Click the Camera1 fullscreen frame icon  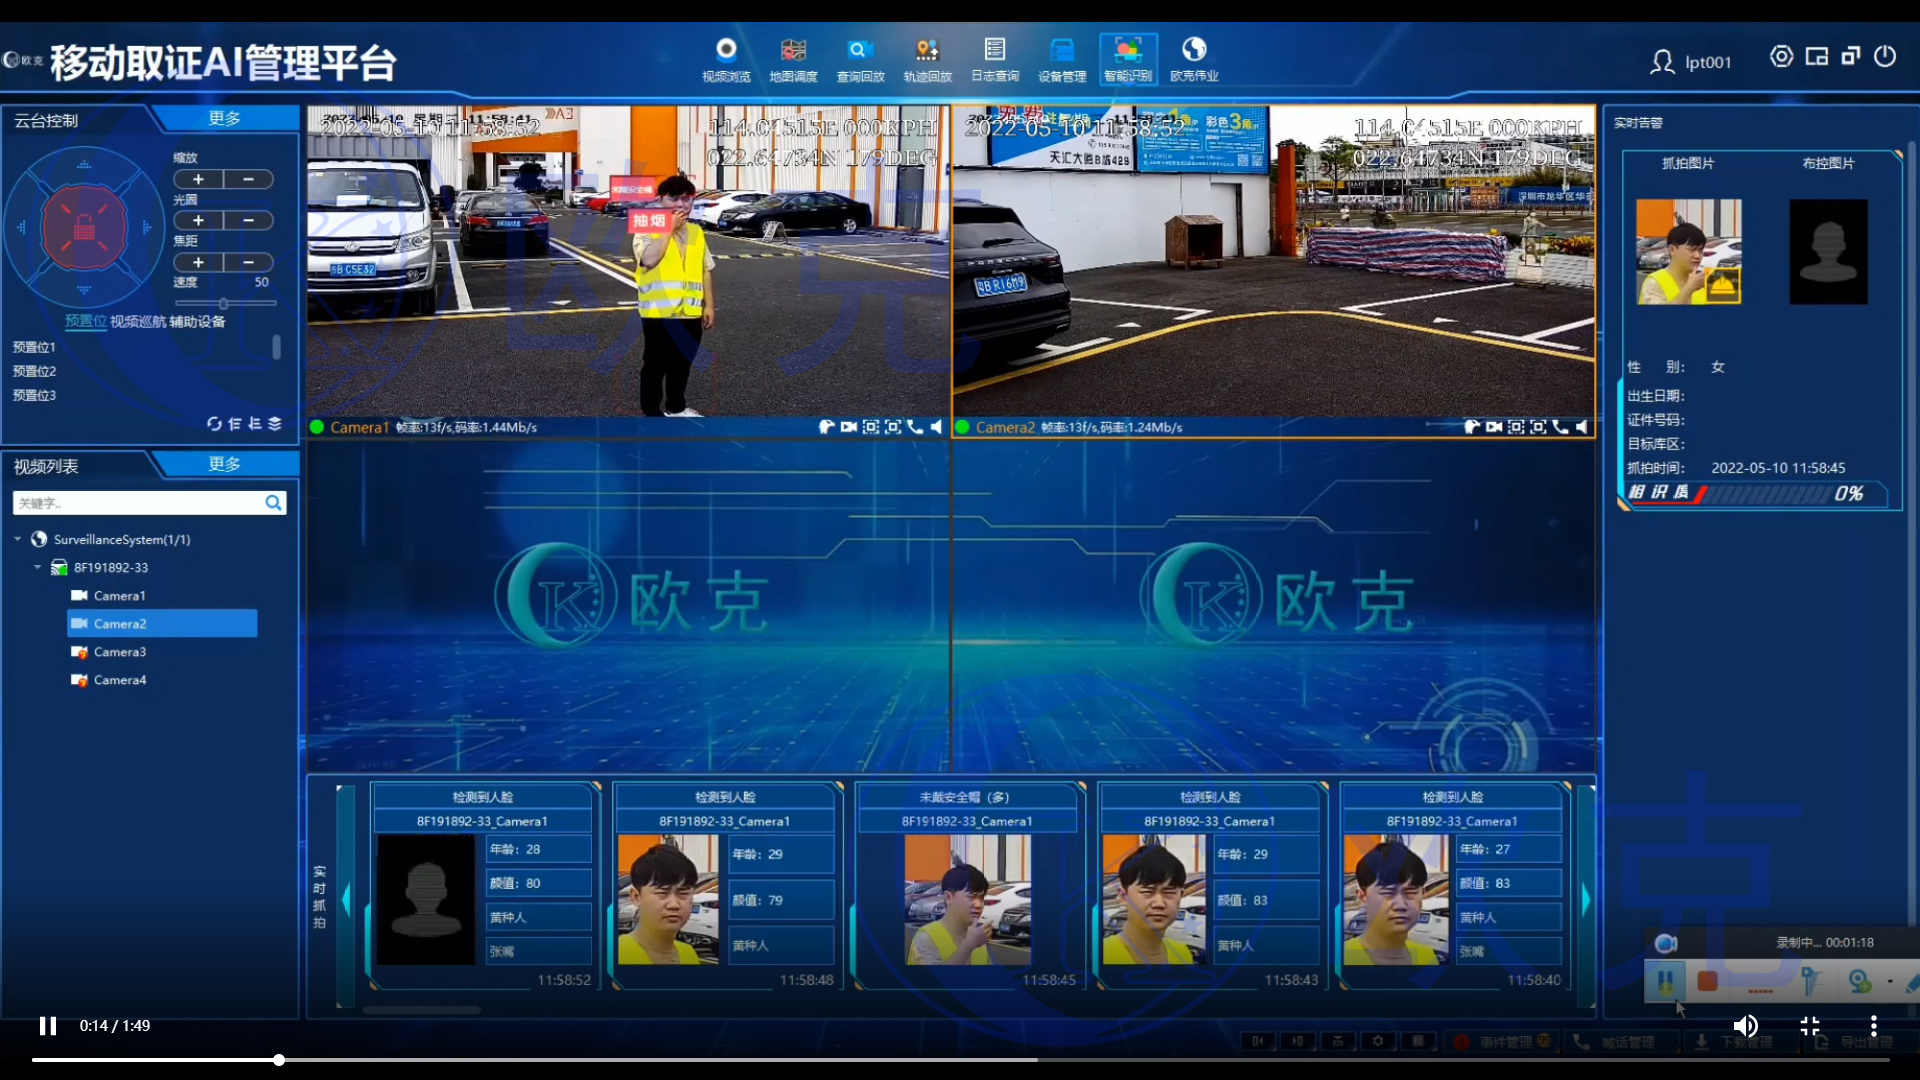tap(893, 427)
